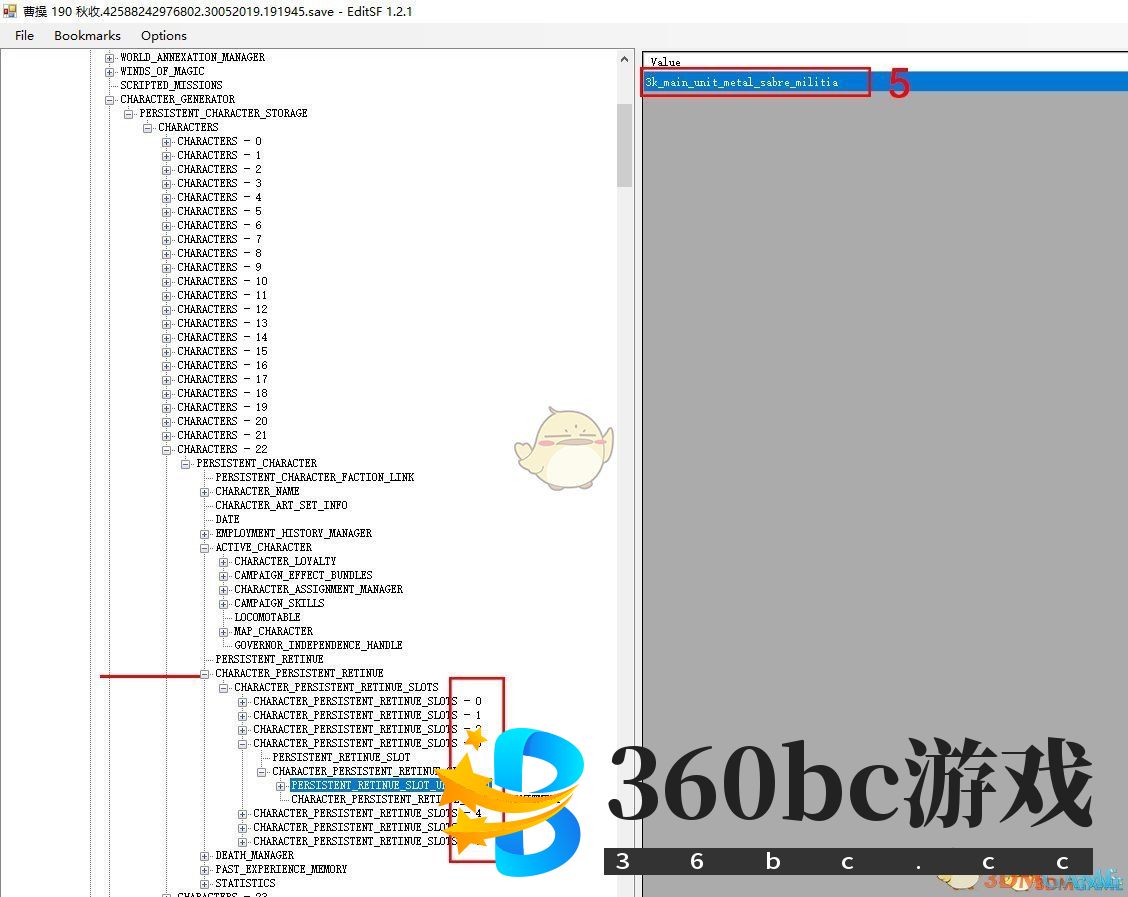The image size is (1128, 897).
Task: Select the CHARACTERS - 20 tree item
Action: [222, 422]
